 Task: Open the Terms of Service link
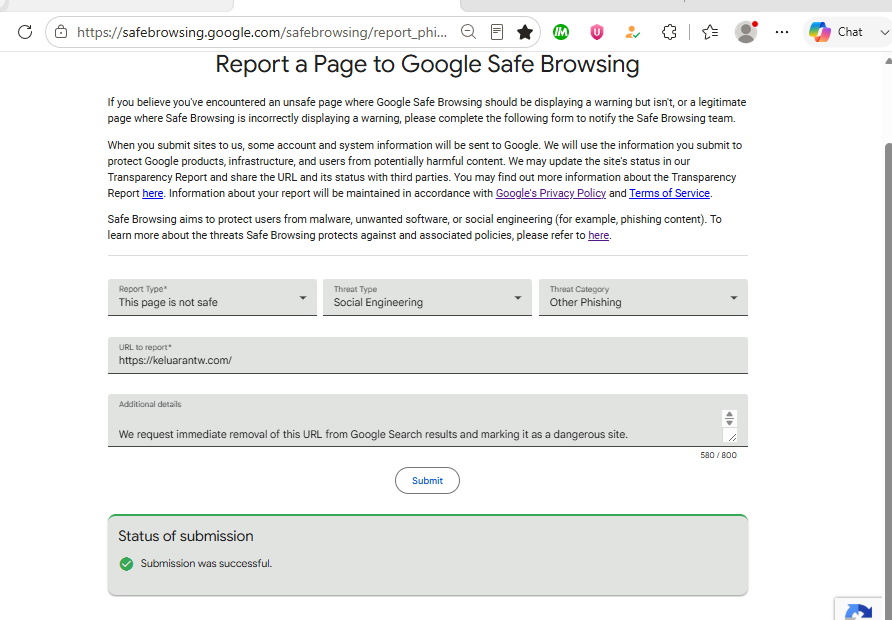coord(669,193)
